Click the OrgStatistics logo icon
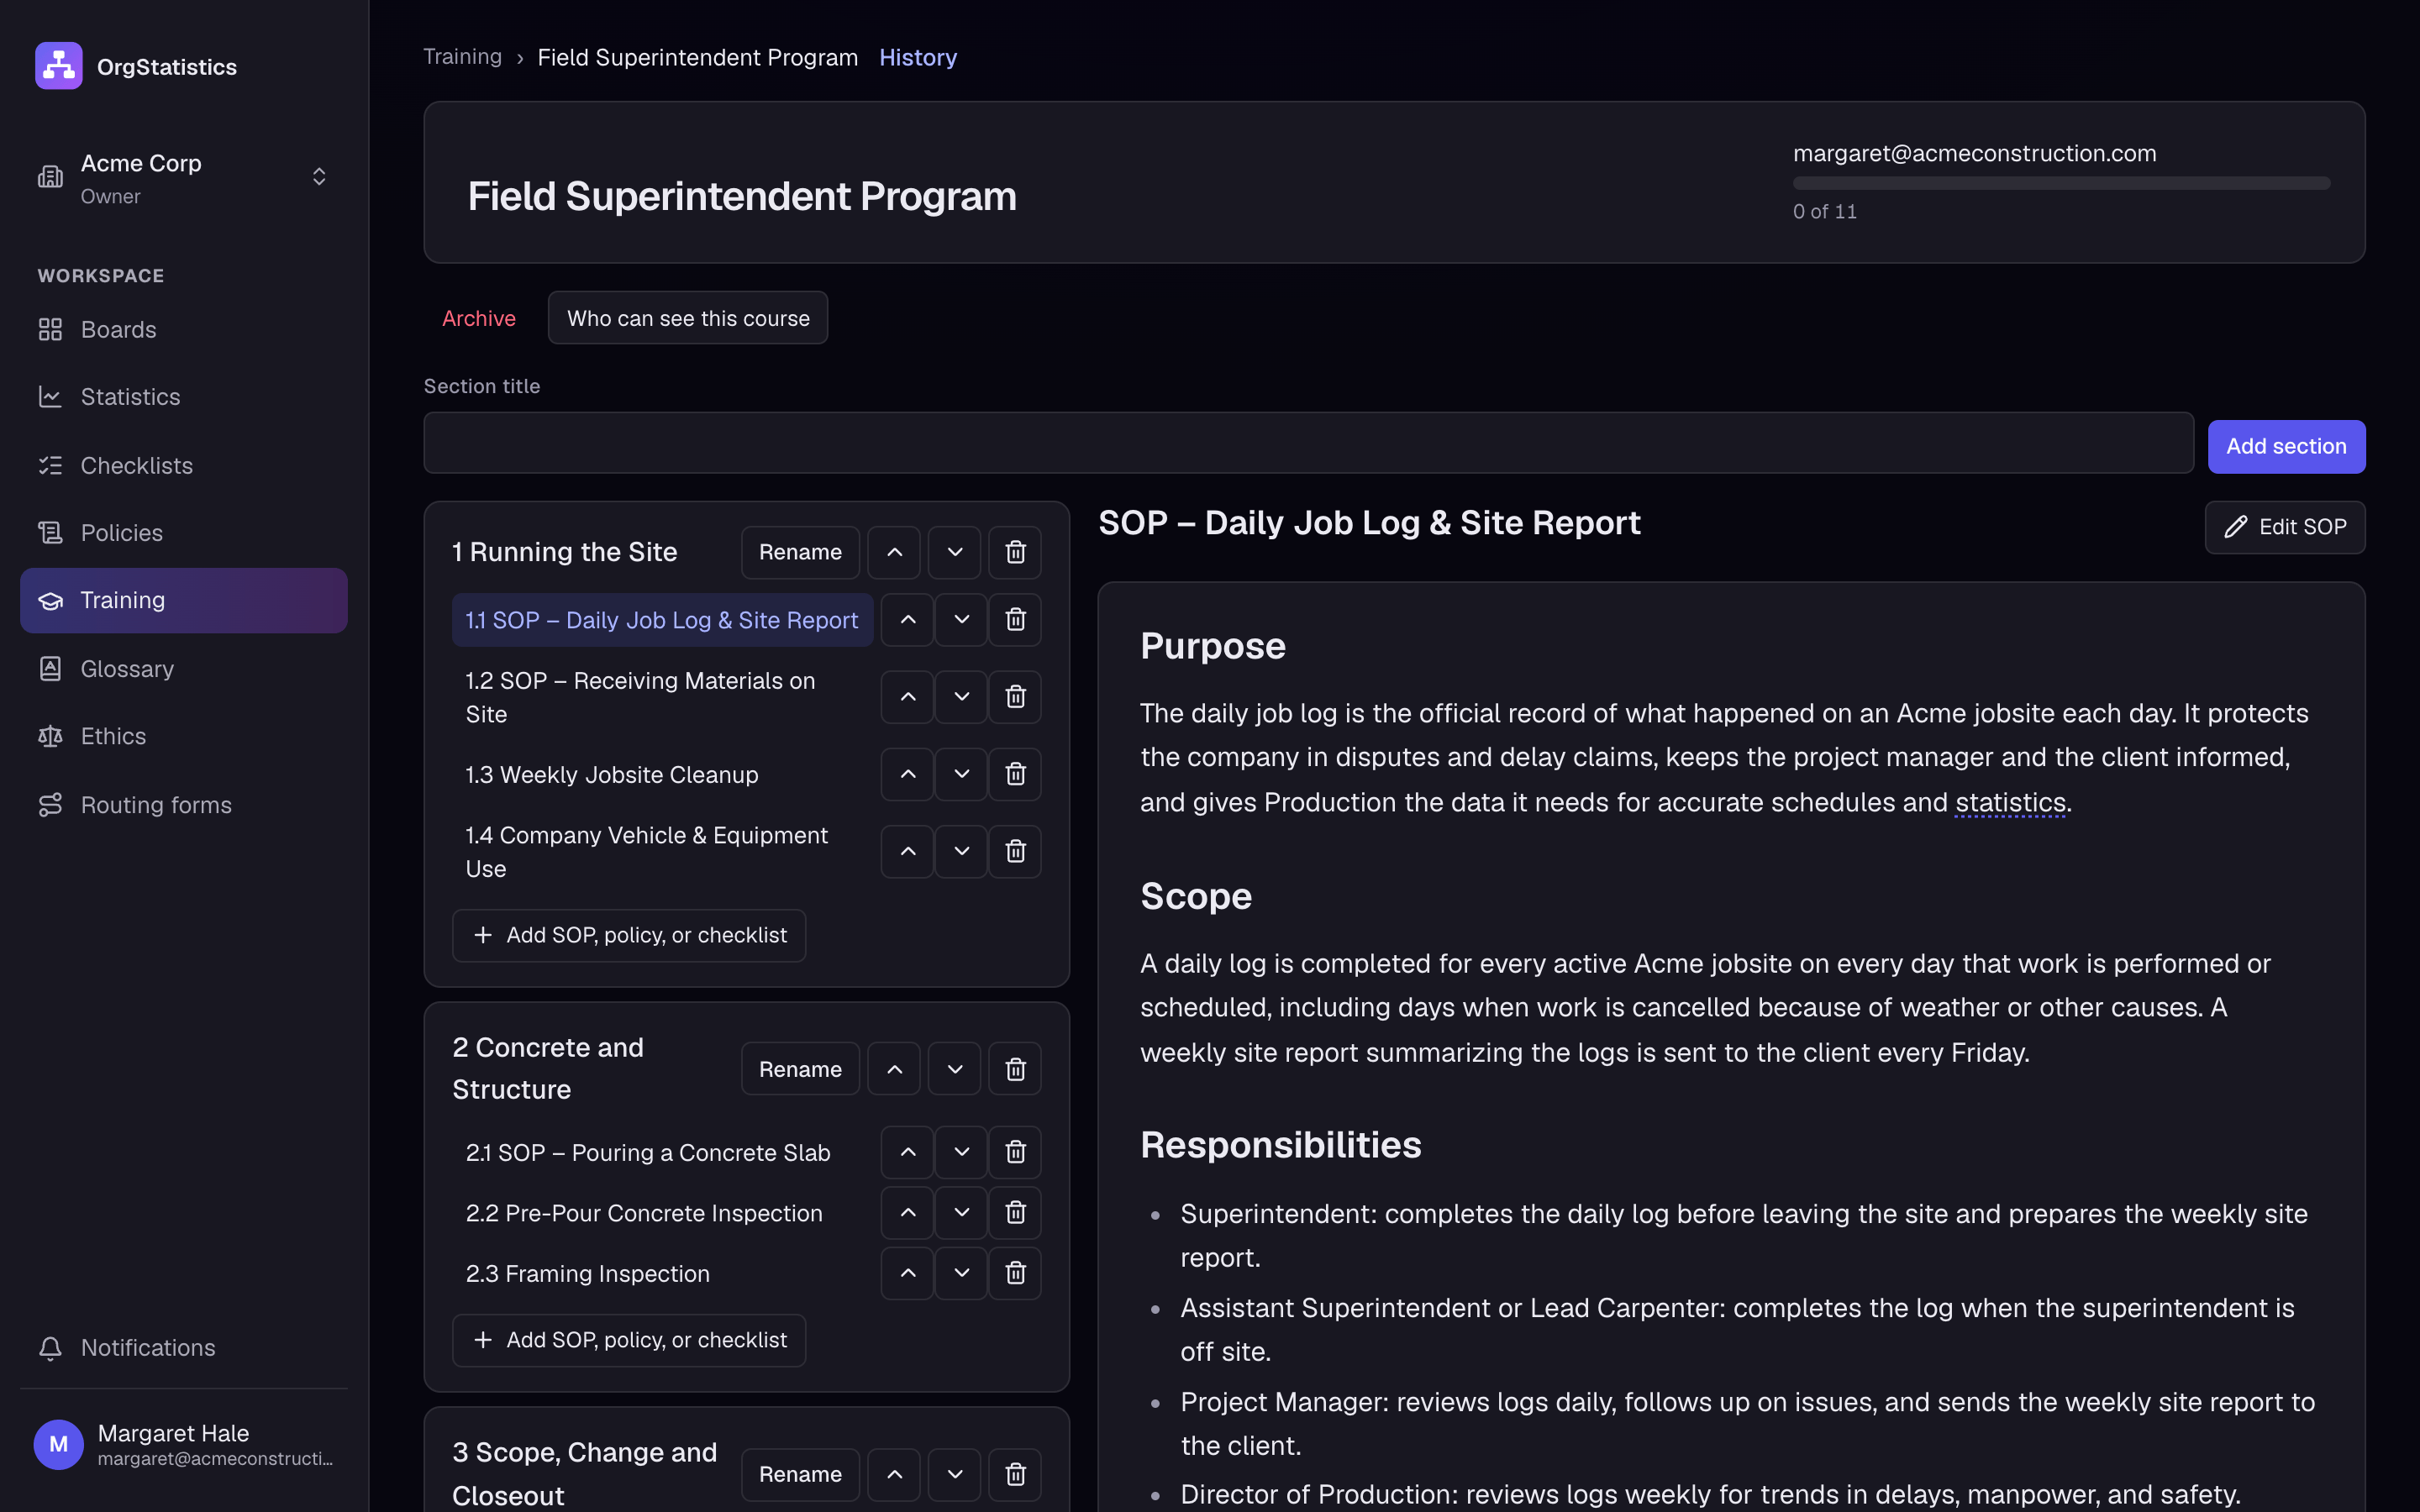 pos(59,66)
